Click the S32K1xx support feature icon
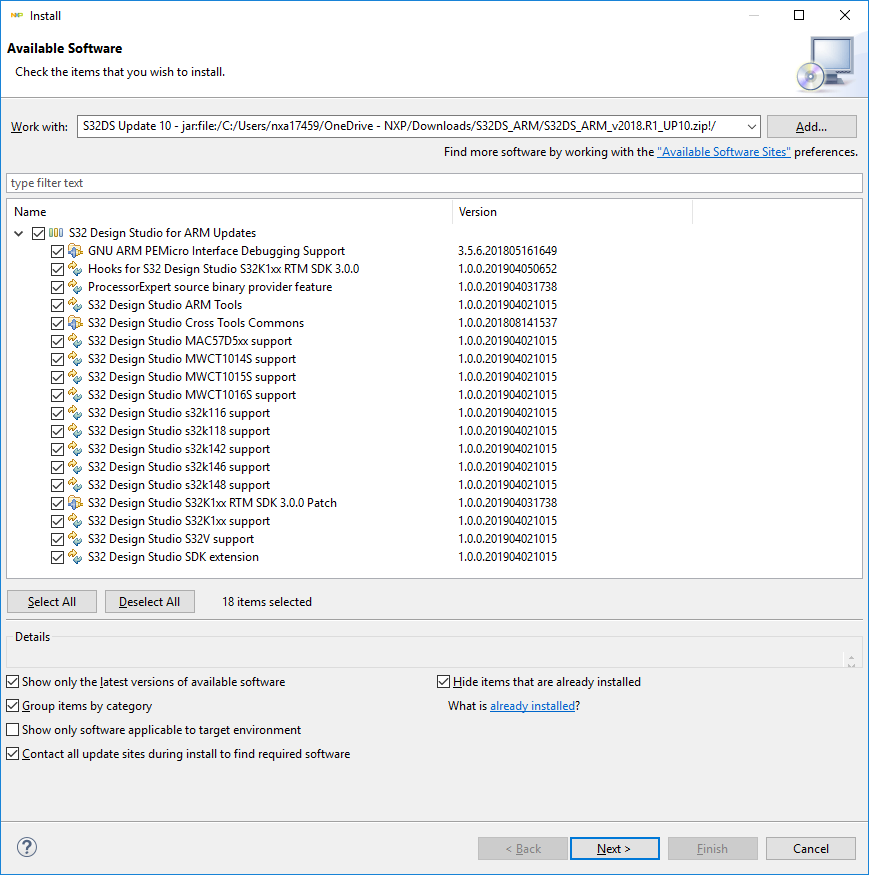The width and height of the screenshot is (869, 875). pyautogui.click(x=75, y=521)
